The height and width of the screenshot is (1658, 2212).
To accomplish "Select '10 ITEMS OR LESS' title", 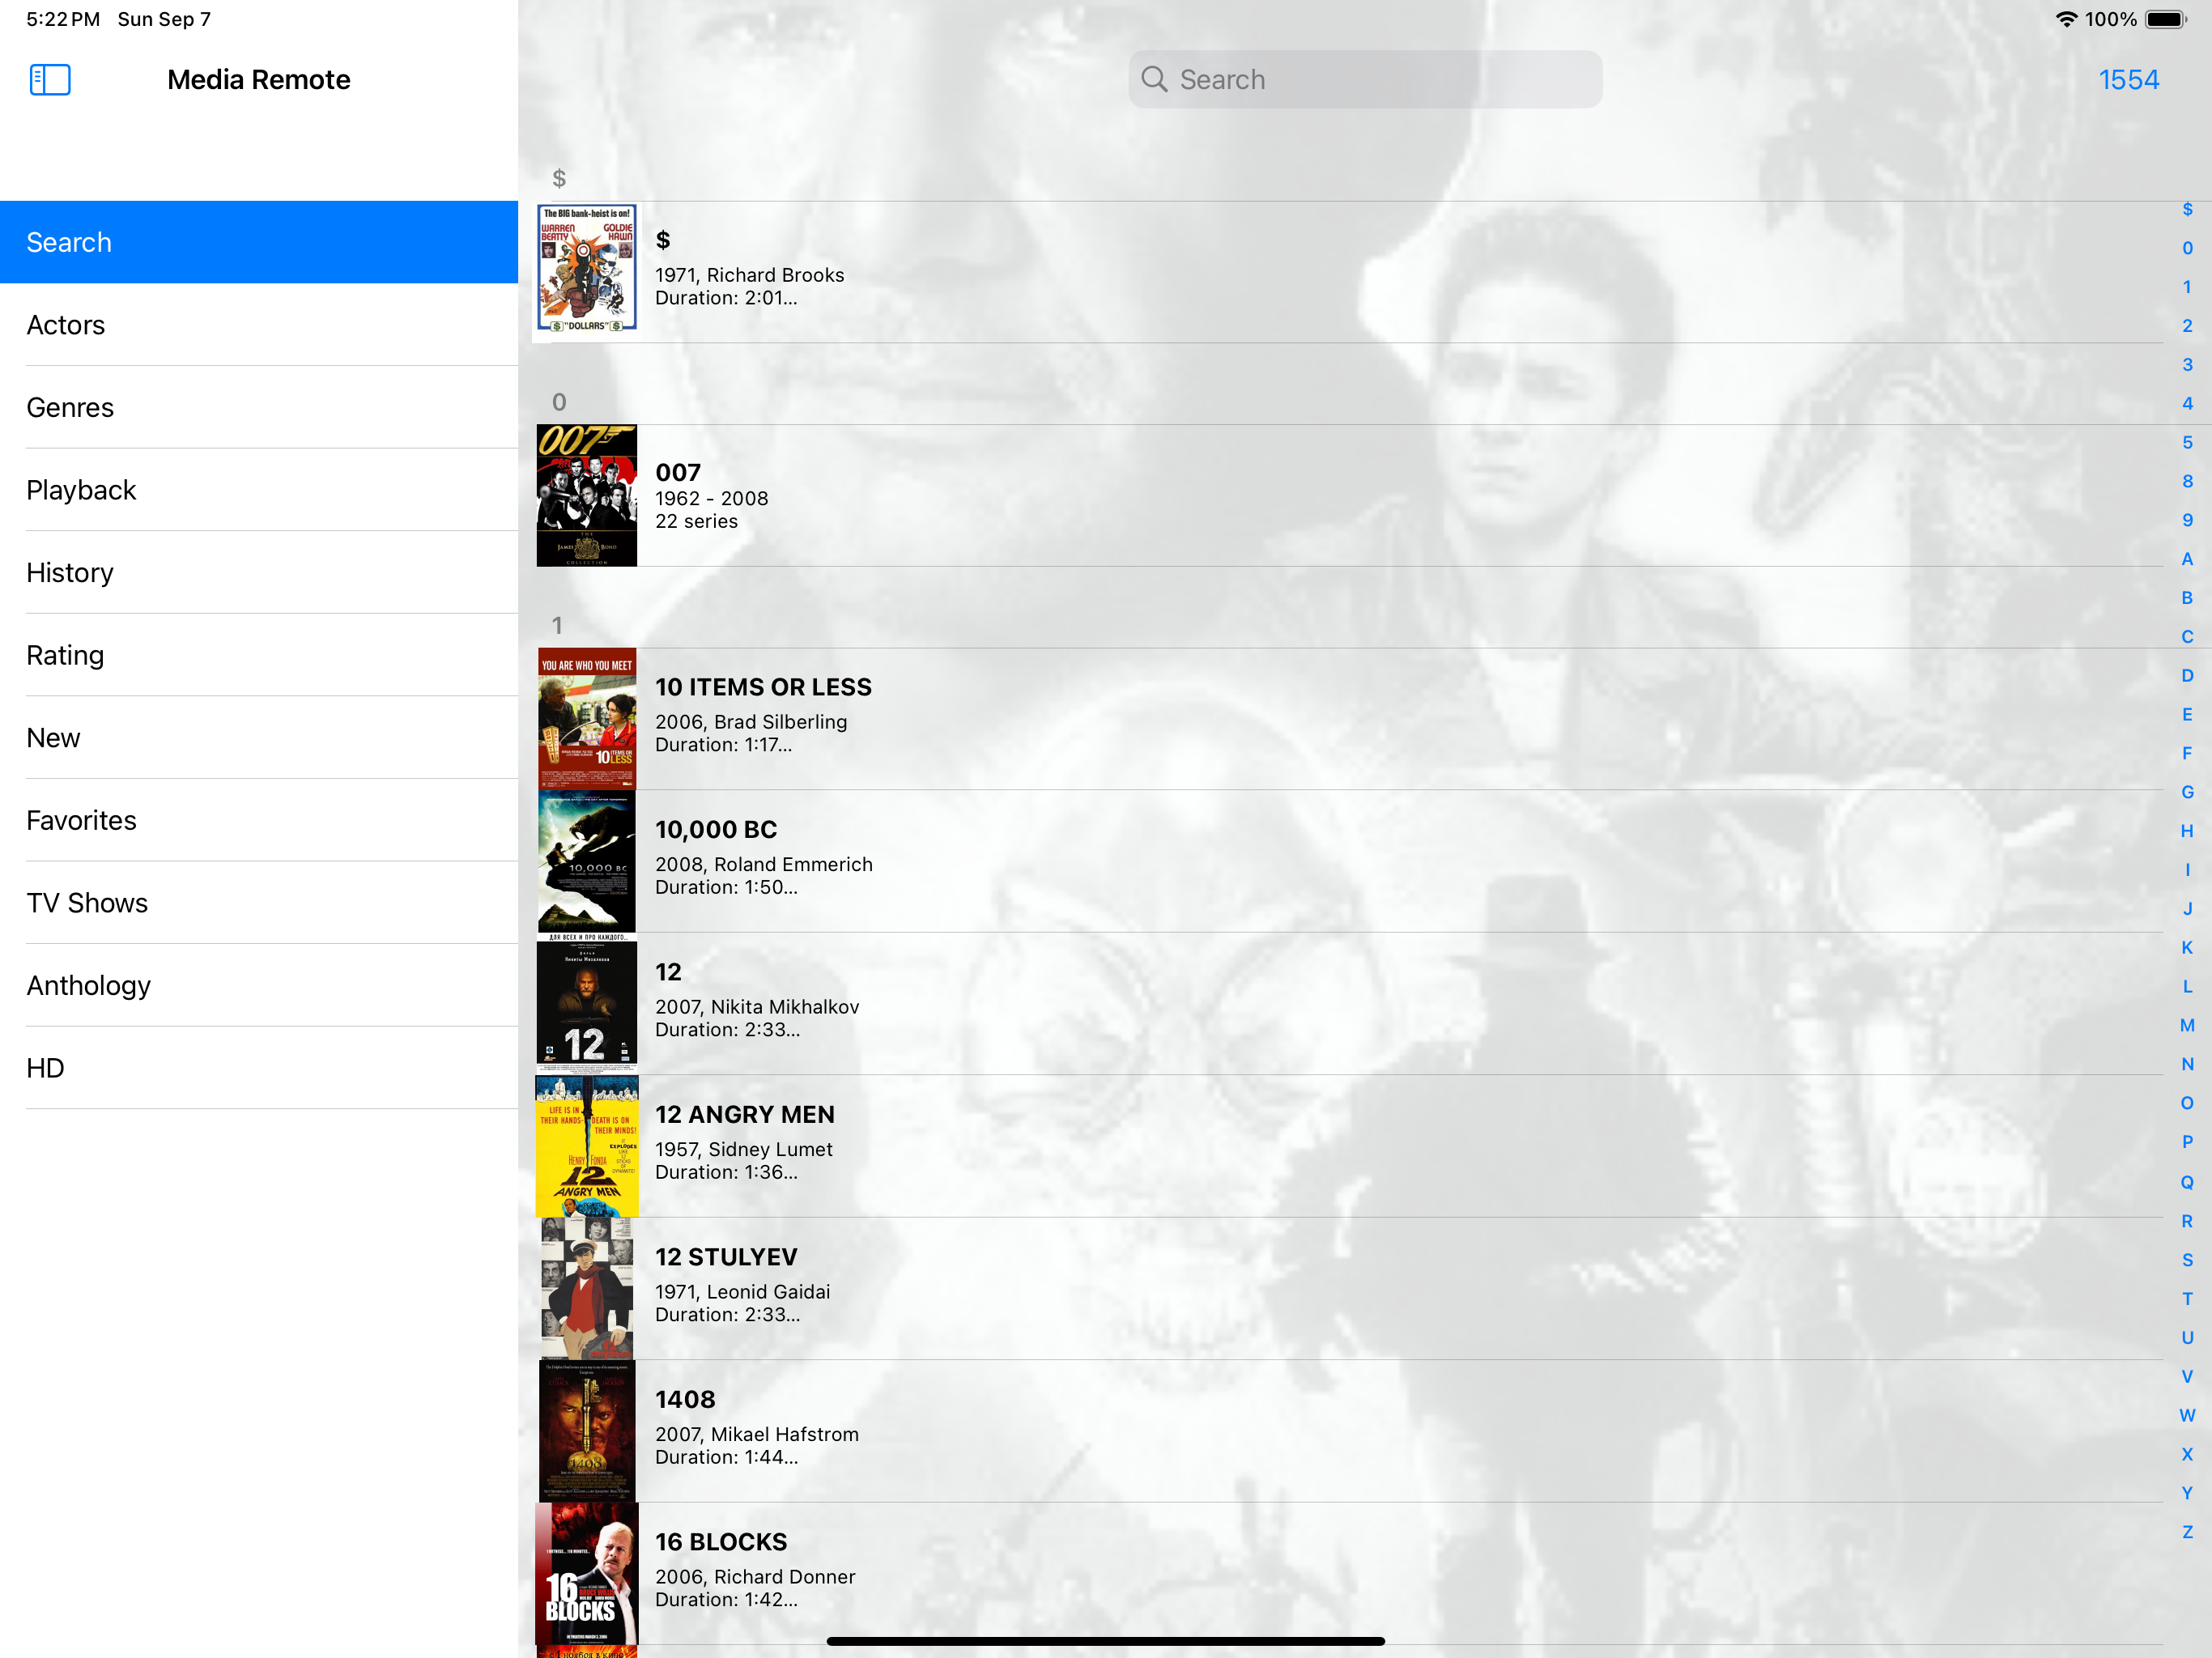I will pyautogui.click(x=763, y=687).
